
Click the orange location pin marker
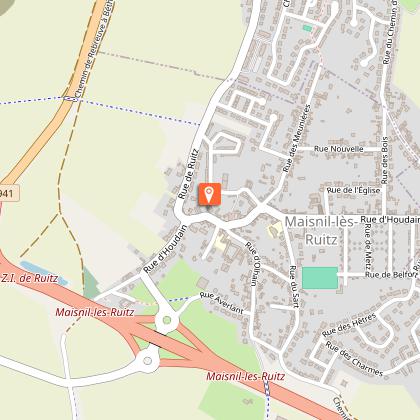[x=209, y=194]
